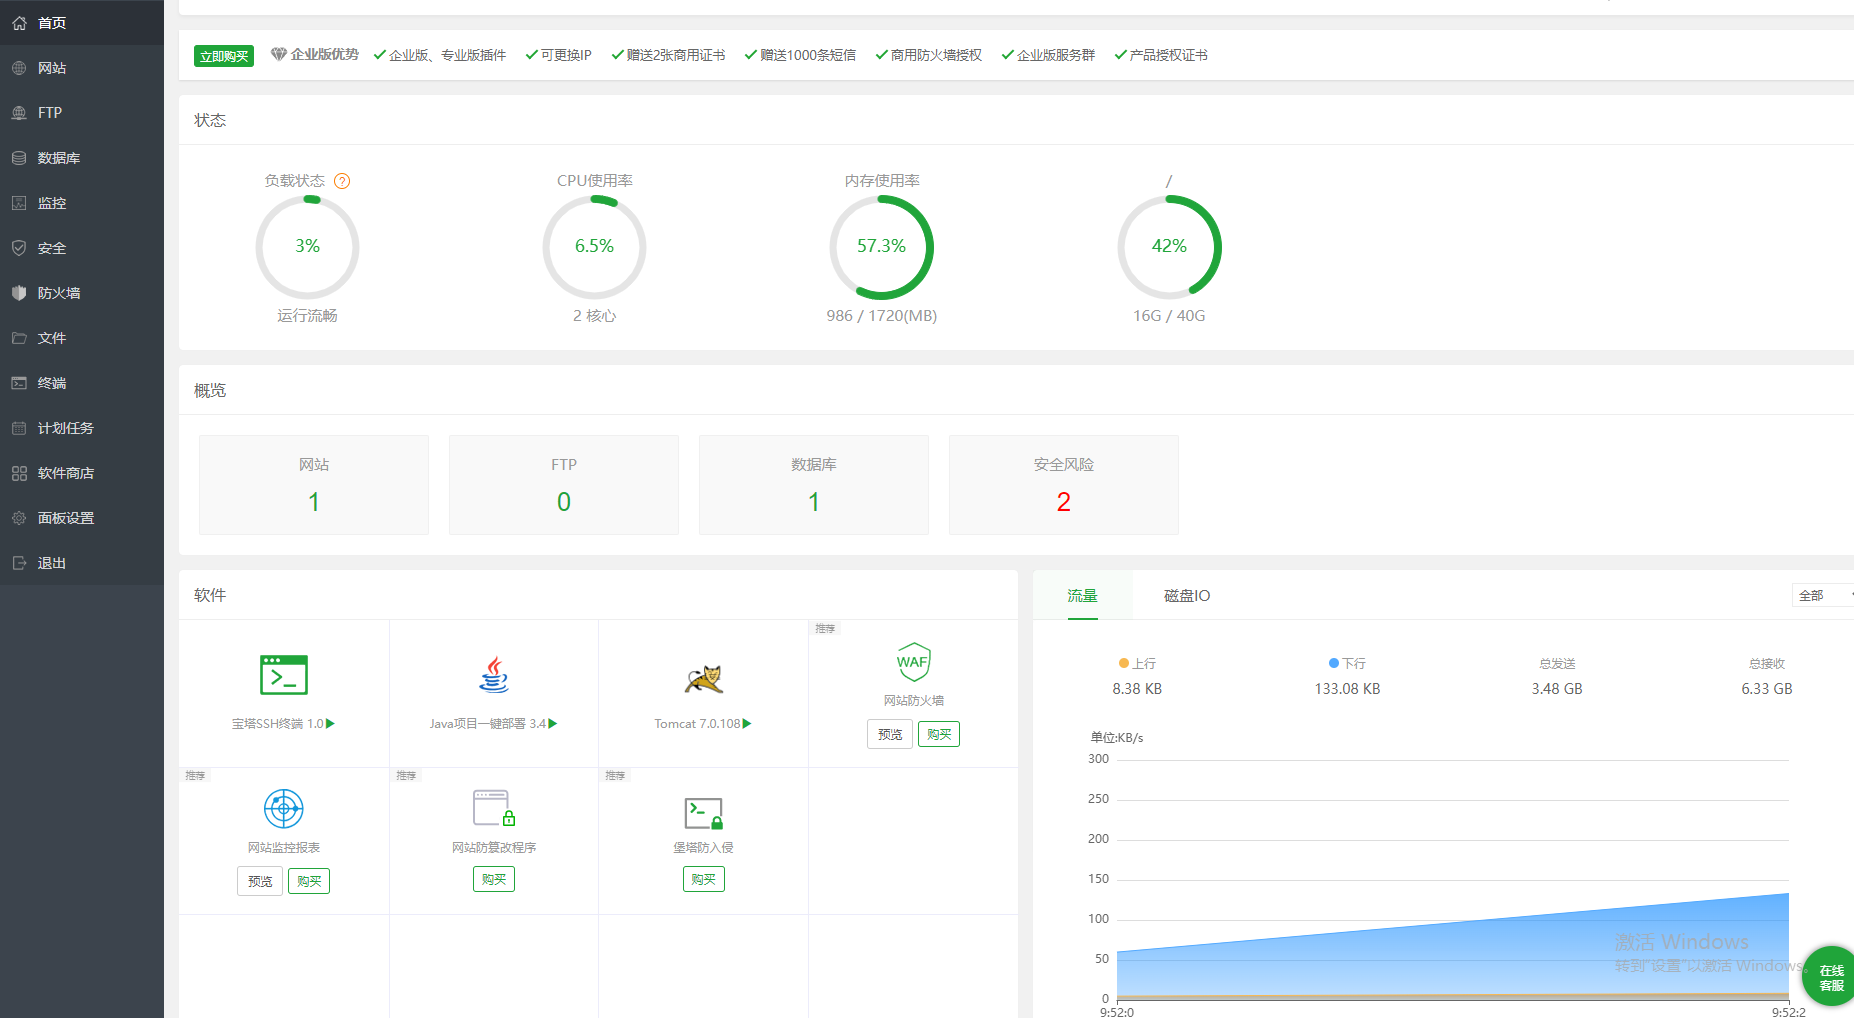Select 数据库 menu item in sidebar
Screen dimensions: 1854x1018
point(82,158)
